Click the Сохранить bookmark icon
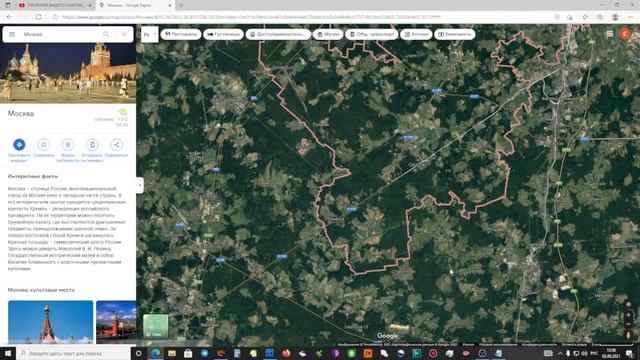 [x=43, y=144]
